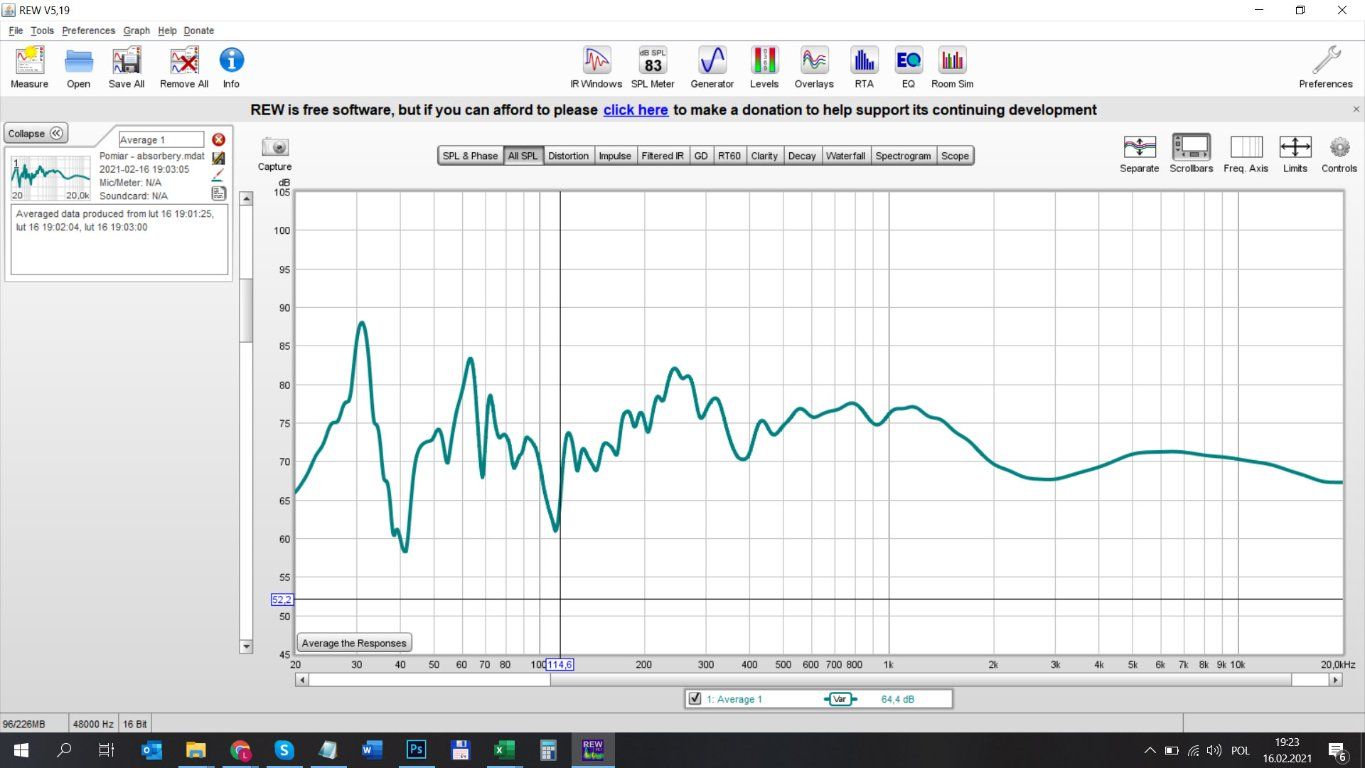Open the Tools menu
Viewport: 1365px width, 768px height.
pos(42,31)
